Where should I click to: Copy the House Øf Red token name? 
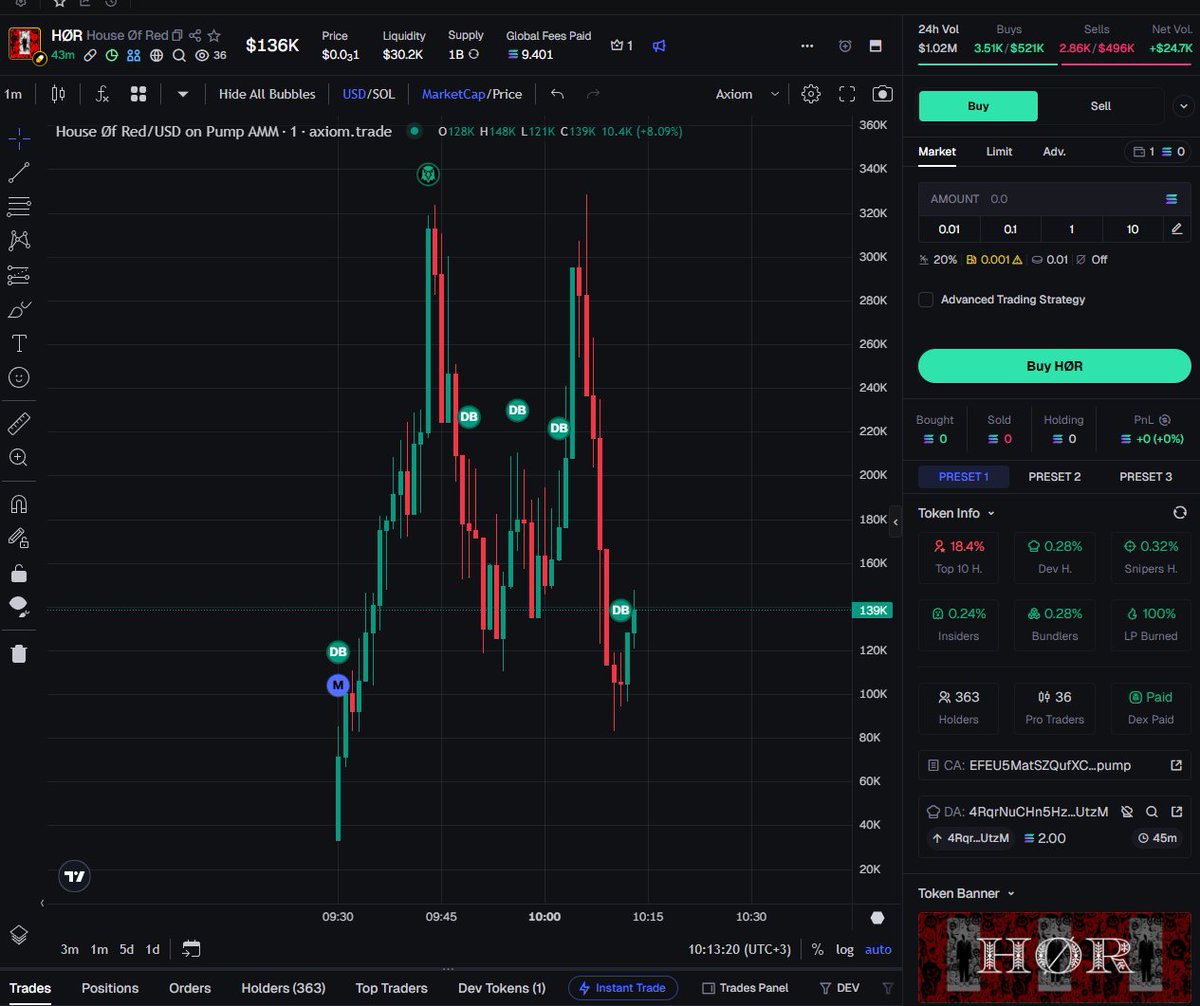(x=177, y=35)
